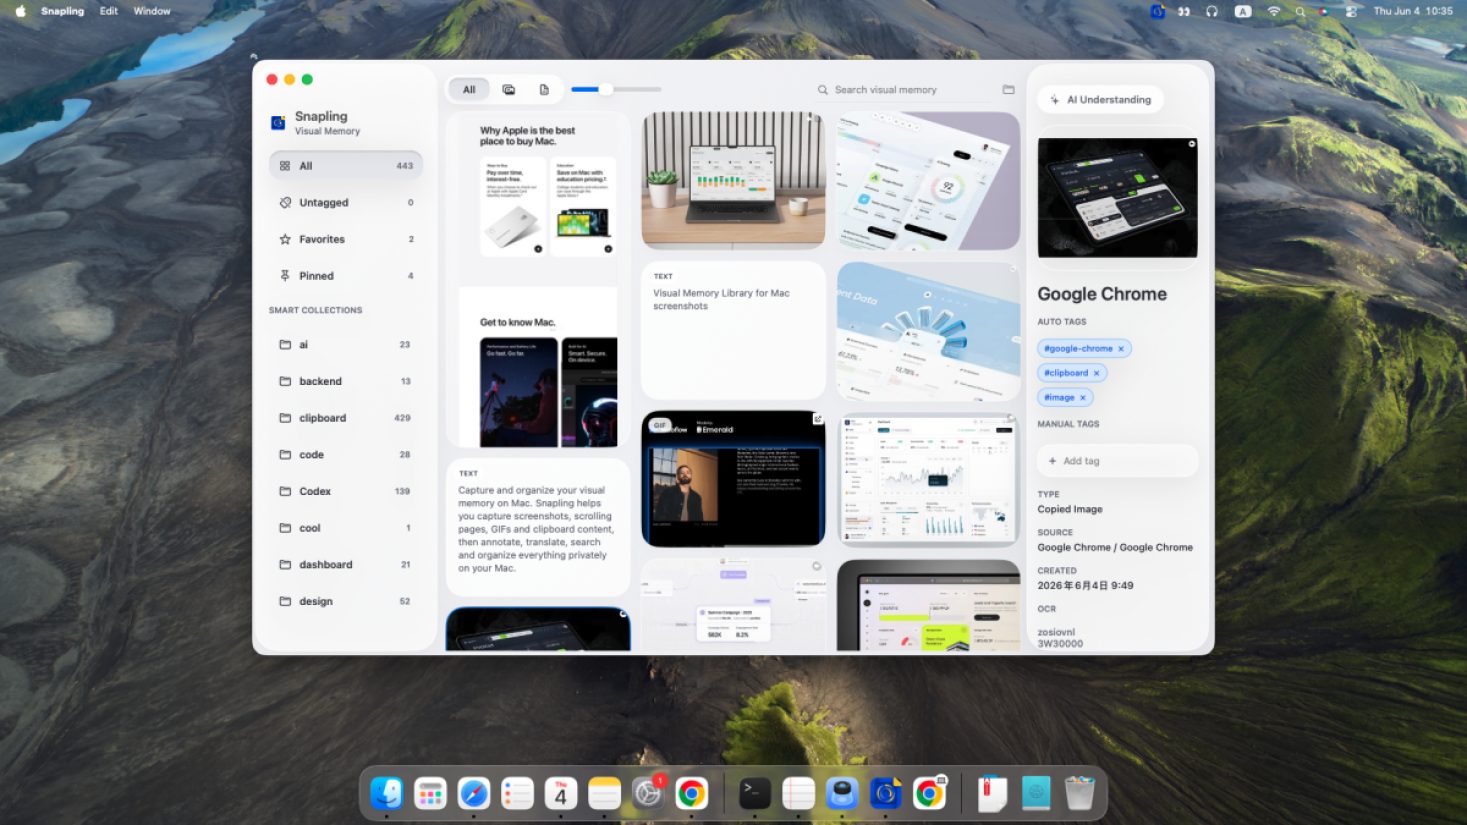Click the Add tag field
The width and height of the screenshot is (1467, 825).
click(1117, 461)
